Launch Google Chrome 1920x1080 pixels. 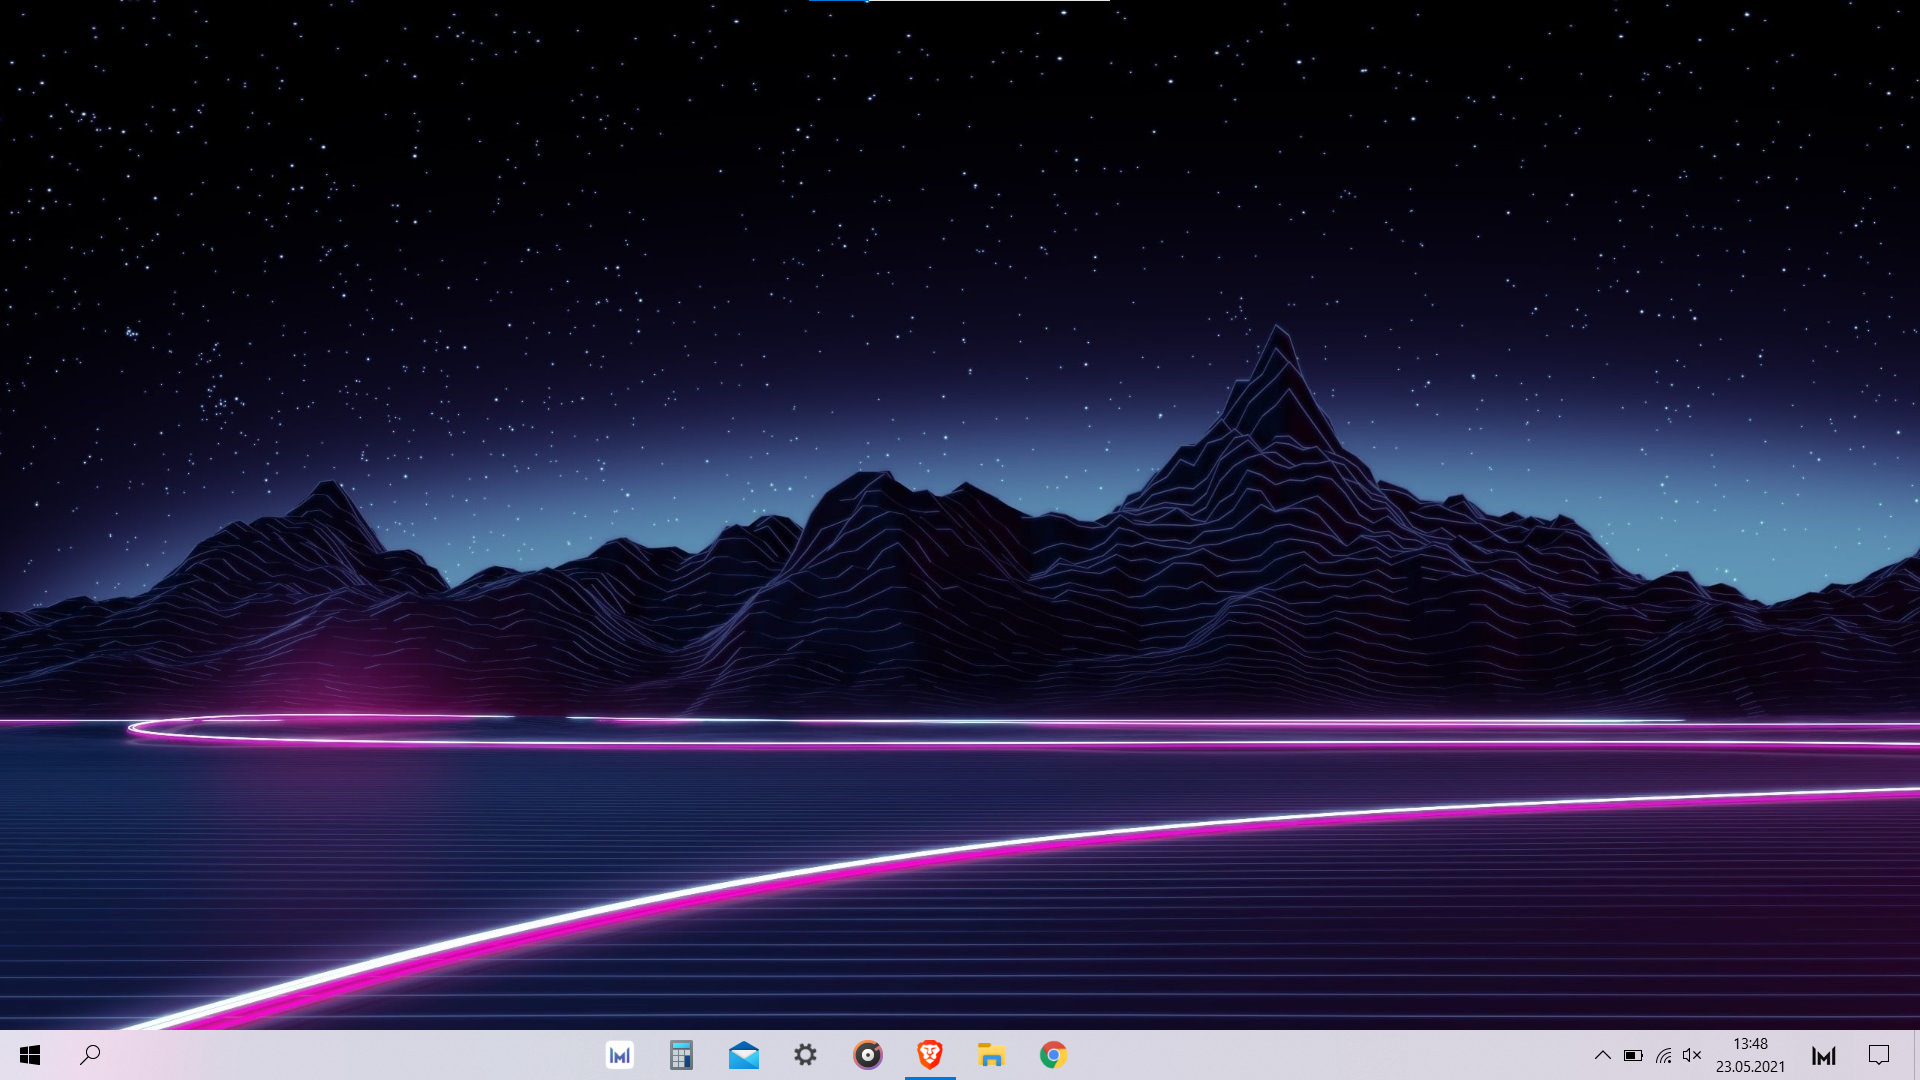pos(1053,1055)
